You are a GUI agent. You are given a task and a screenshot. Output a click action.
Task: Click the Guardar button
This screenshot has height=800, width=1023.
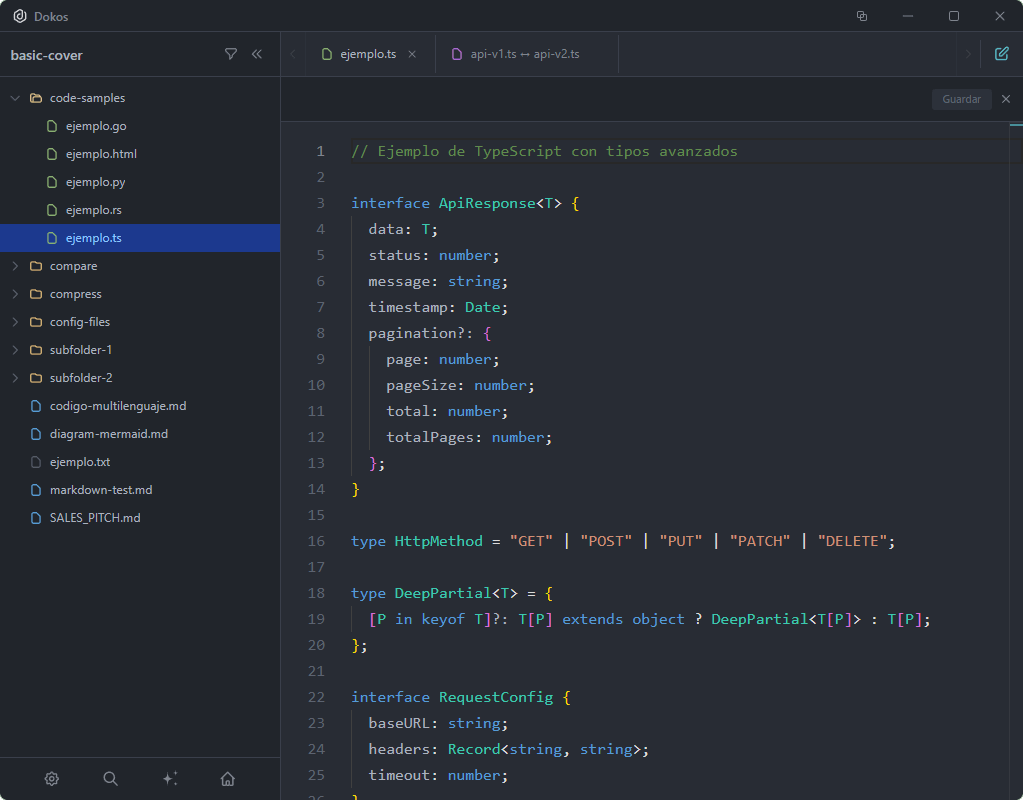click(960, 99)
